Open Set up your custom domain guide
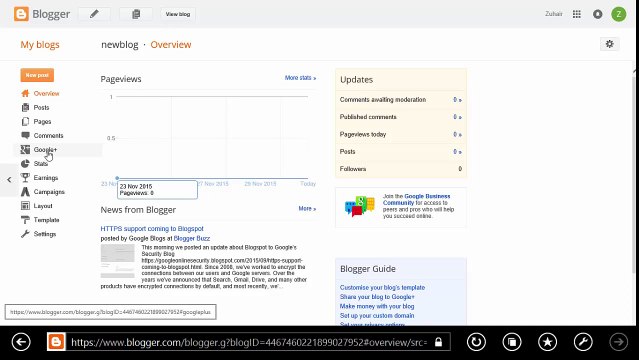This screenshot has height=360, width=639. pos(377,316)
